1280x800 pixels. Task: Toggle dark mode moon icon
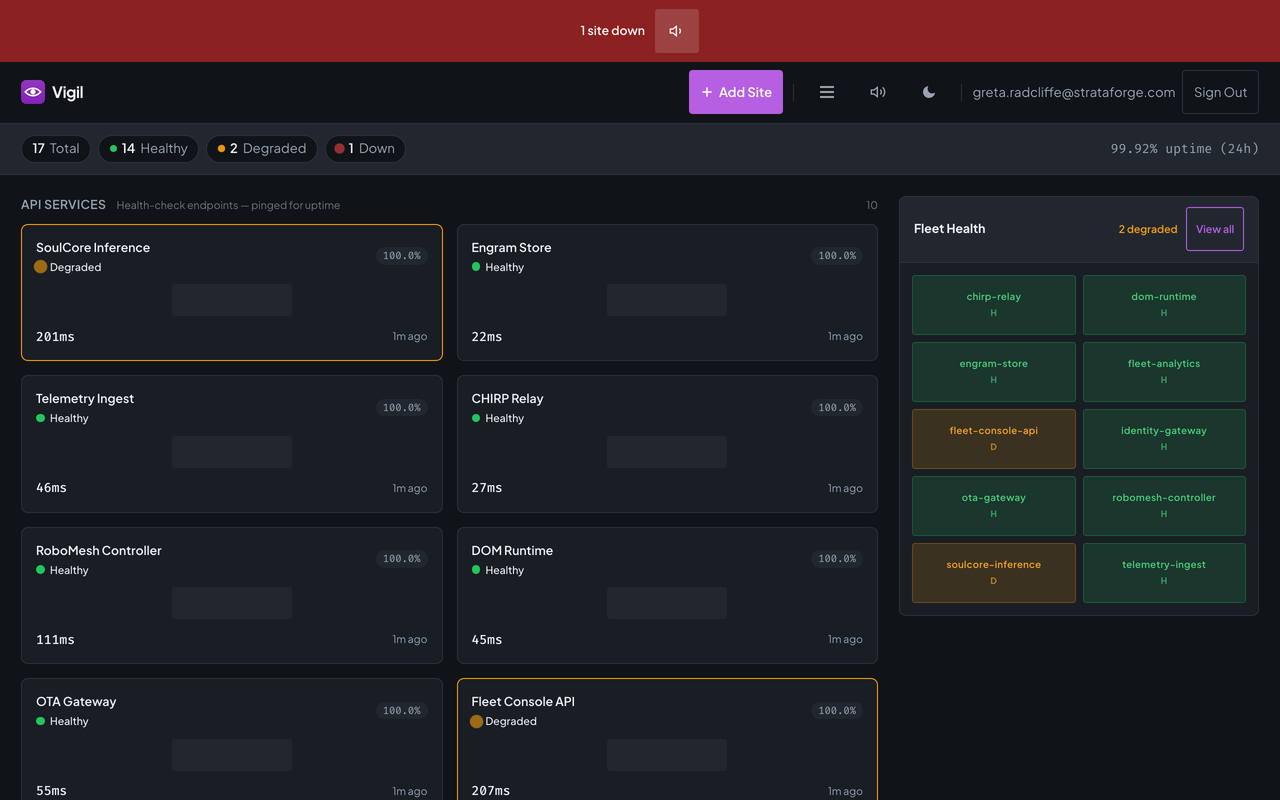coord(929,92)
